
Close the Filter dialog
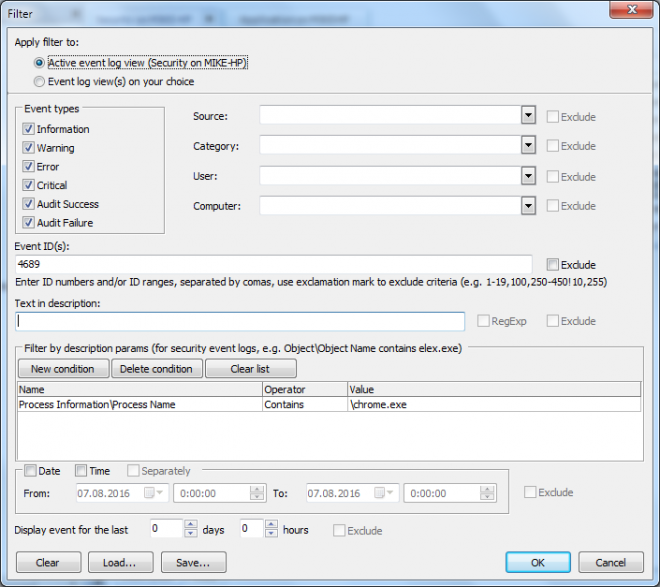point(631,10)
